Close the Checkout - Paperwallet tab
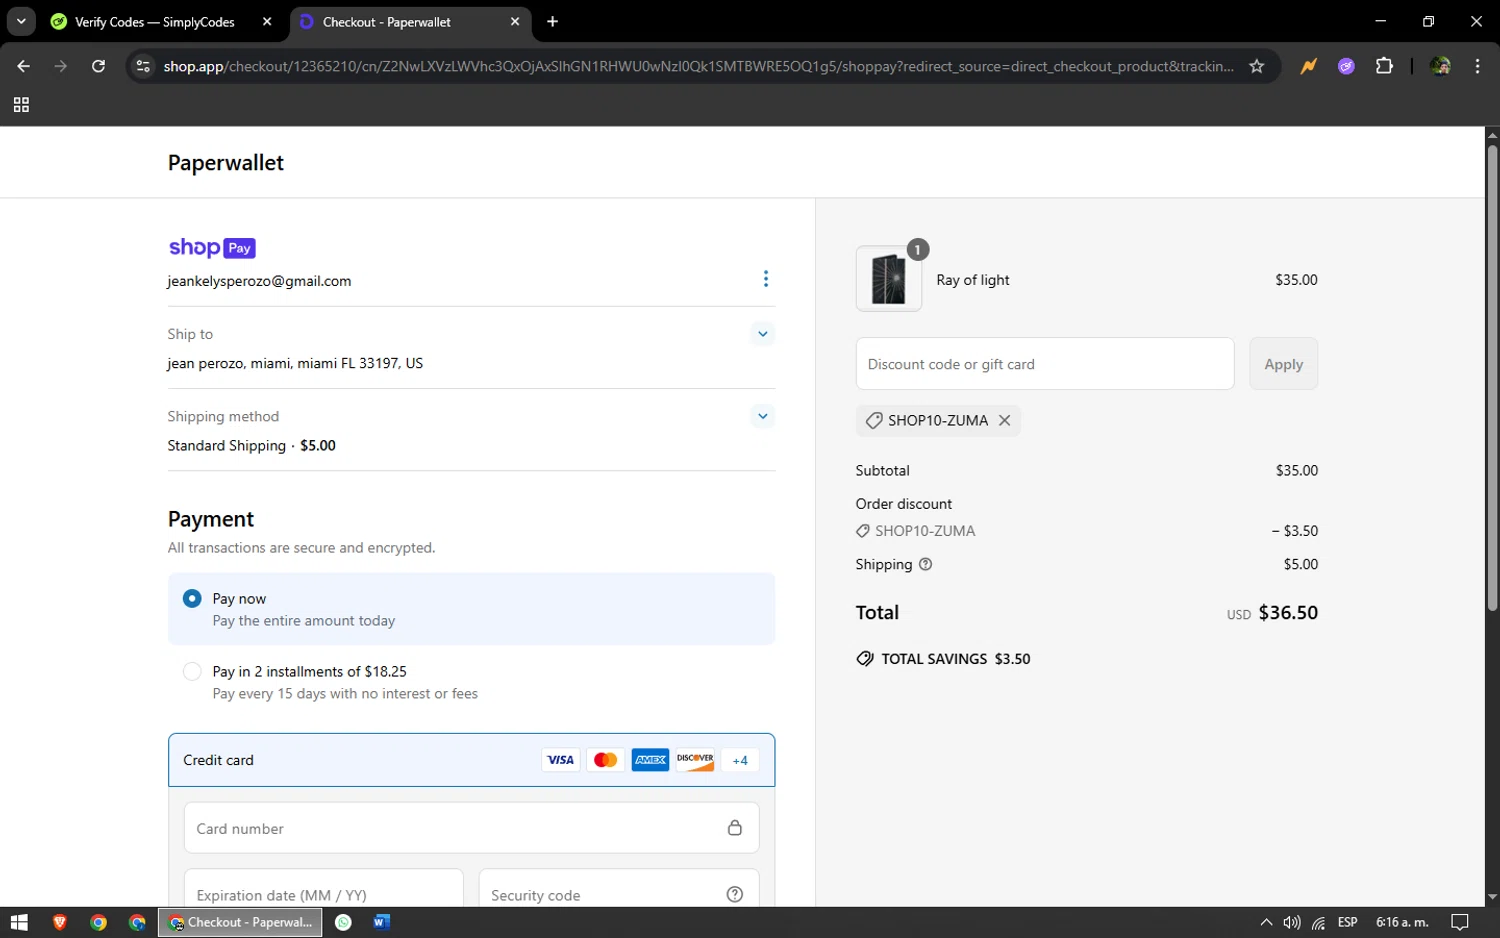This screenshot has height=938, width=1500. [515, 22]
